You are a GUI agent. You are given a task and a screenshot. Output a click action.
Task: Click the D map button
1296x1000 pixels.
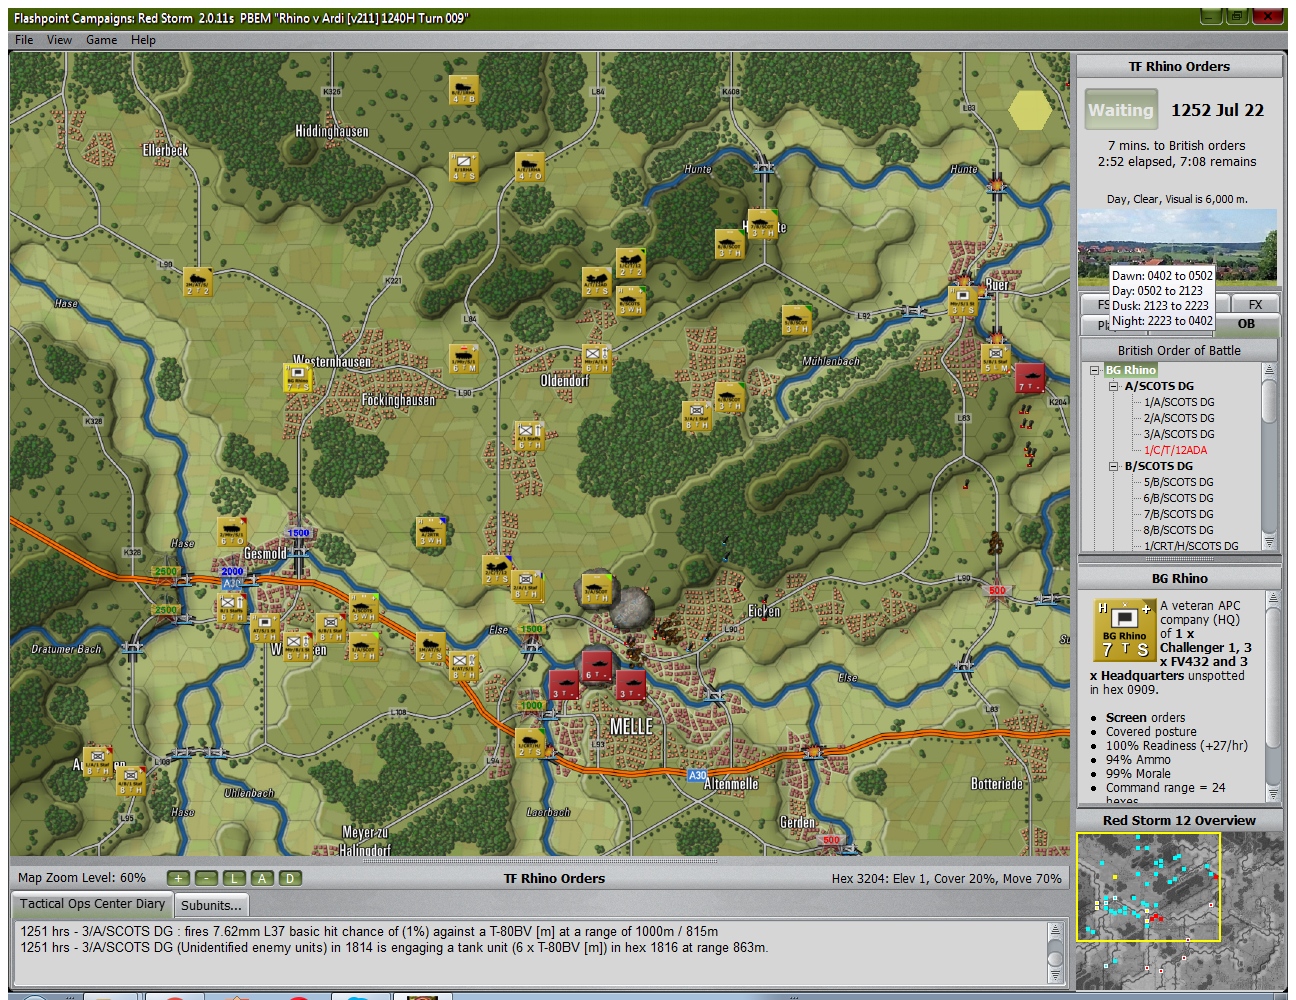coord(290,878)
